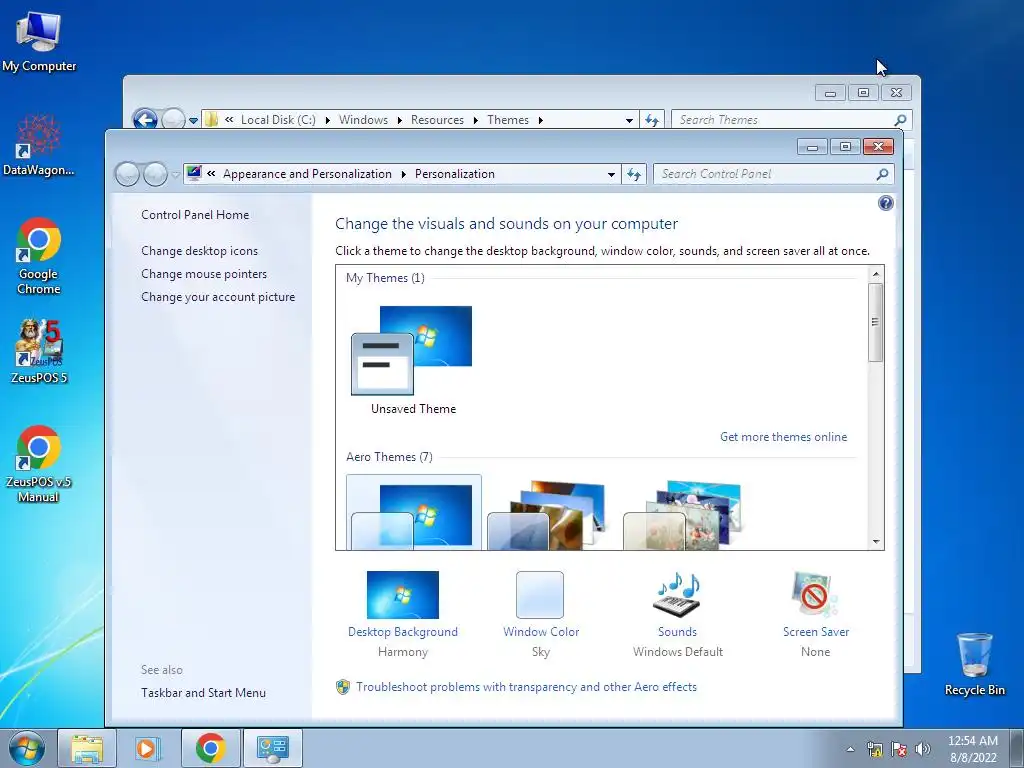Open Windows Explorer from the taskbar
The width and height of the screenshot is (1024, 768).
87,748
